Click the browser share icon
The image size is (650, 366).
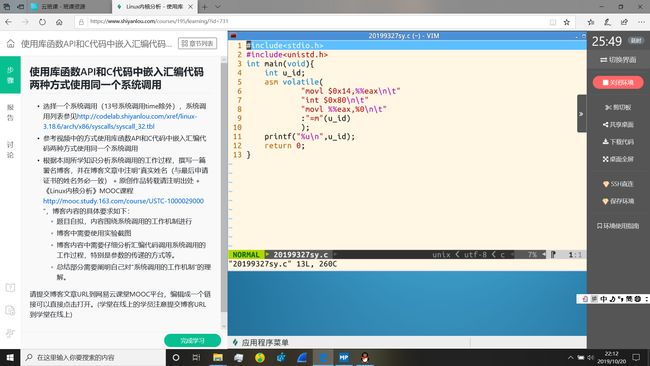[624, 22]
